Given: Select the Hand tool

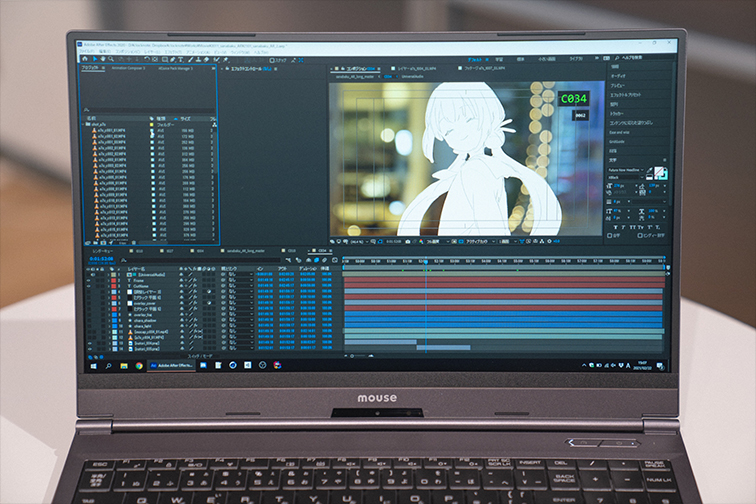Looking at the screenshot, I should click(x=103, y=59).
